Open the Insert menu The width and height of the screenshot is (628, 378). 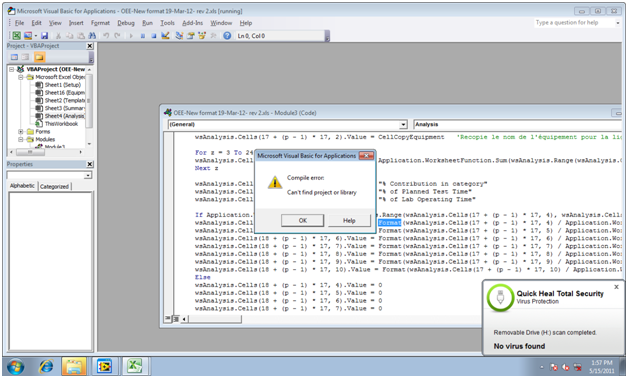pyautogui.click(x=76, y=23)
